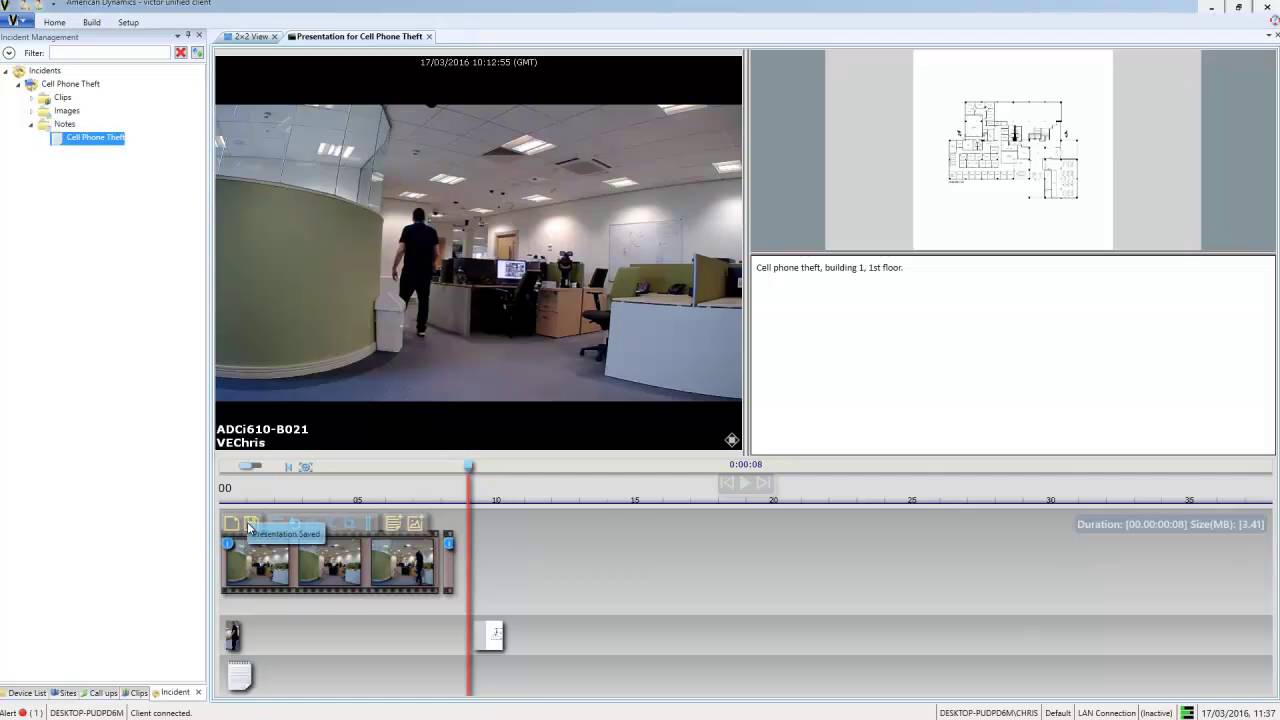Click the right blue info marker on the clip
1280x720 pixels.
pyautogui.click(x=449, y=543)
